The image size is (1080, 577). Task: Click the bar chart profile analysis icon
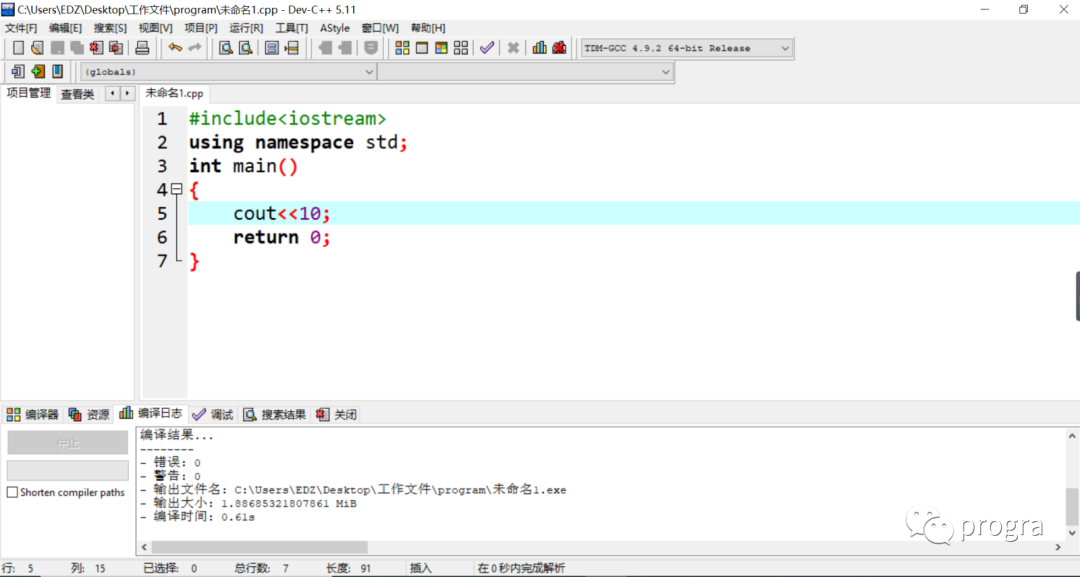539,48
